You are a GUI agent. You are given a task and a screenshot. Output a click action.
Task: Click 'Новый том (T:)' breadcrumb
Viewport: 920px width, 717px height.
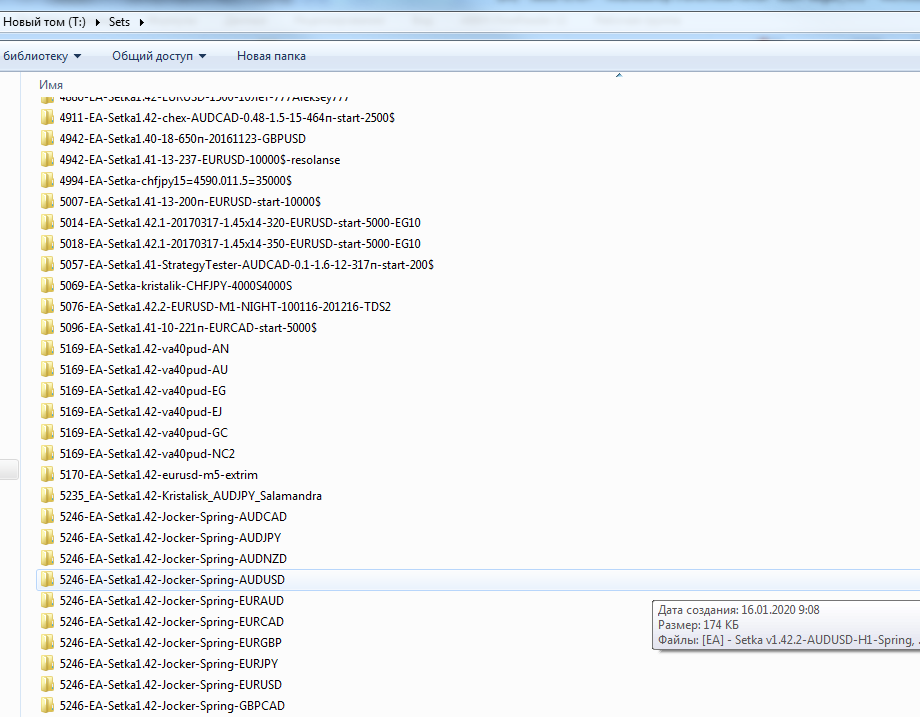pyautogui.click(x=44, y=22)
